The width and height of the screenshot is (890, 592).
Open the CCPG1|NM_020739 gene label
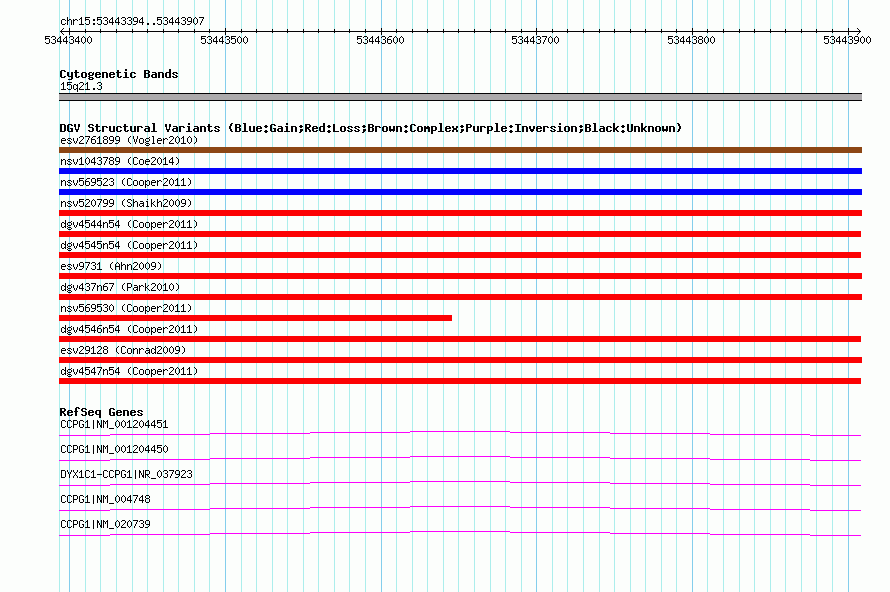[105, 524]
